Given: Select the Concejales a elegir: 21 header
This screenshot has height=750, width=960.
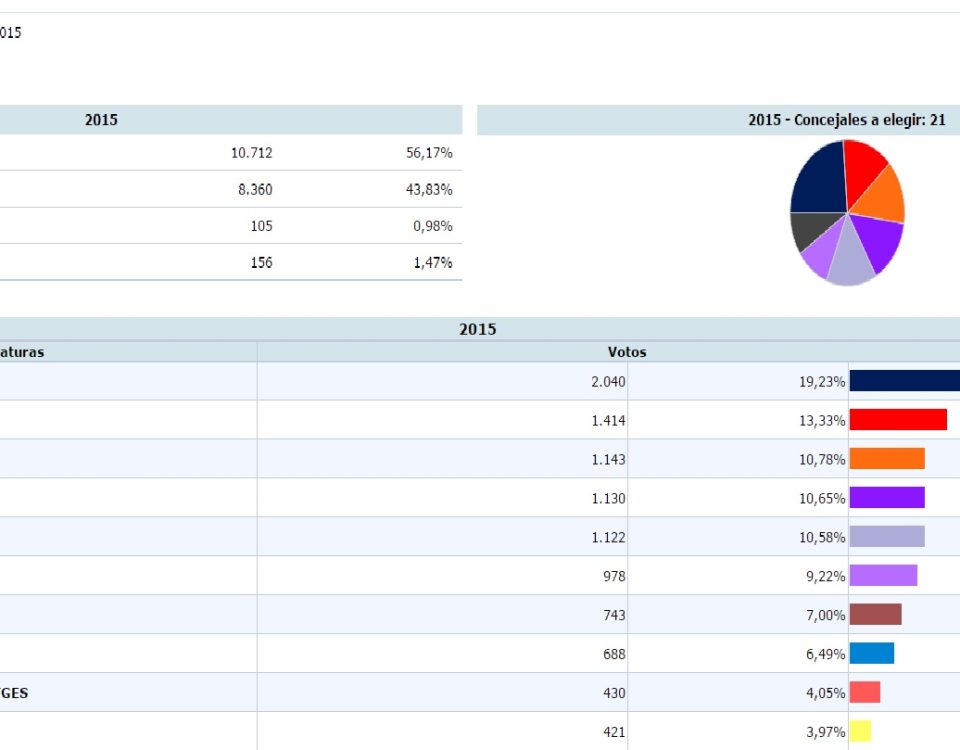Looking at the screenshot, I should click(846, 120).
